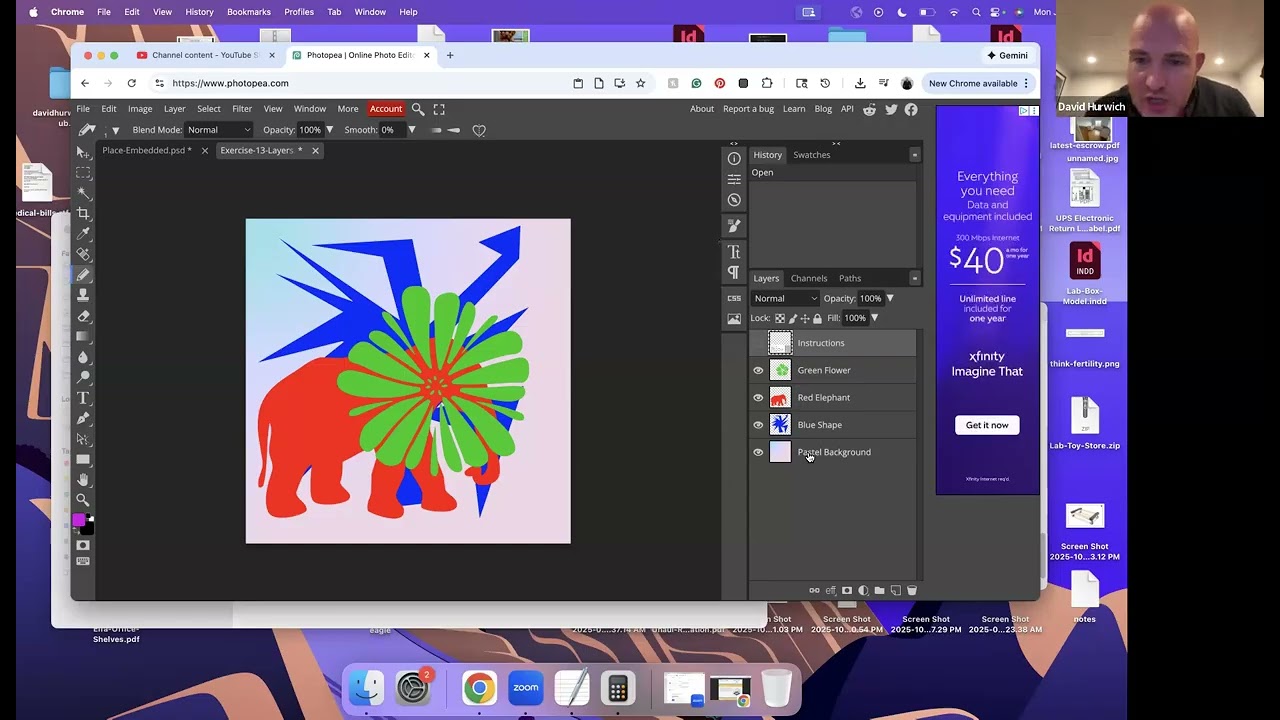The height and width of the screenshot is (720, 1280).
Task: Switch to Place-Embedded.psd document tab
Action: [x=146, y=150]
